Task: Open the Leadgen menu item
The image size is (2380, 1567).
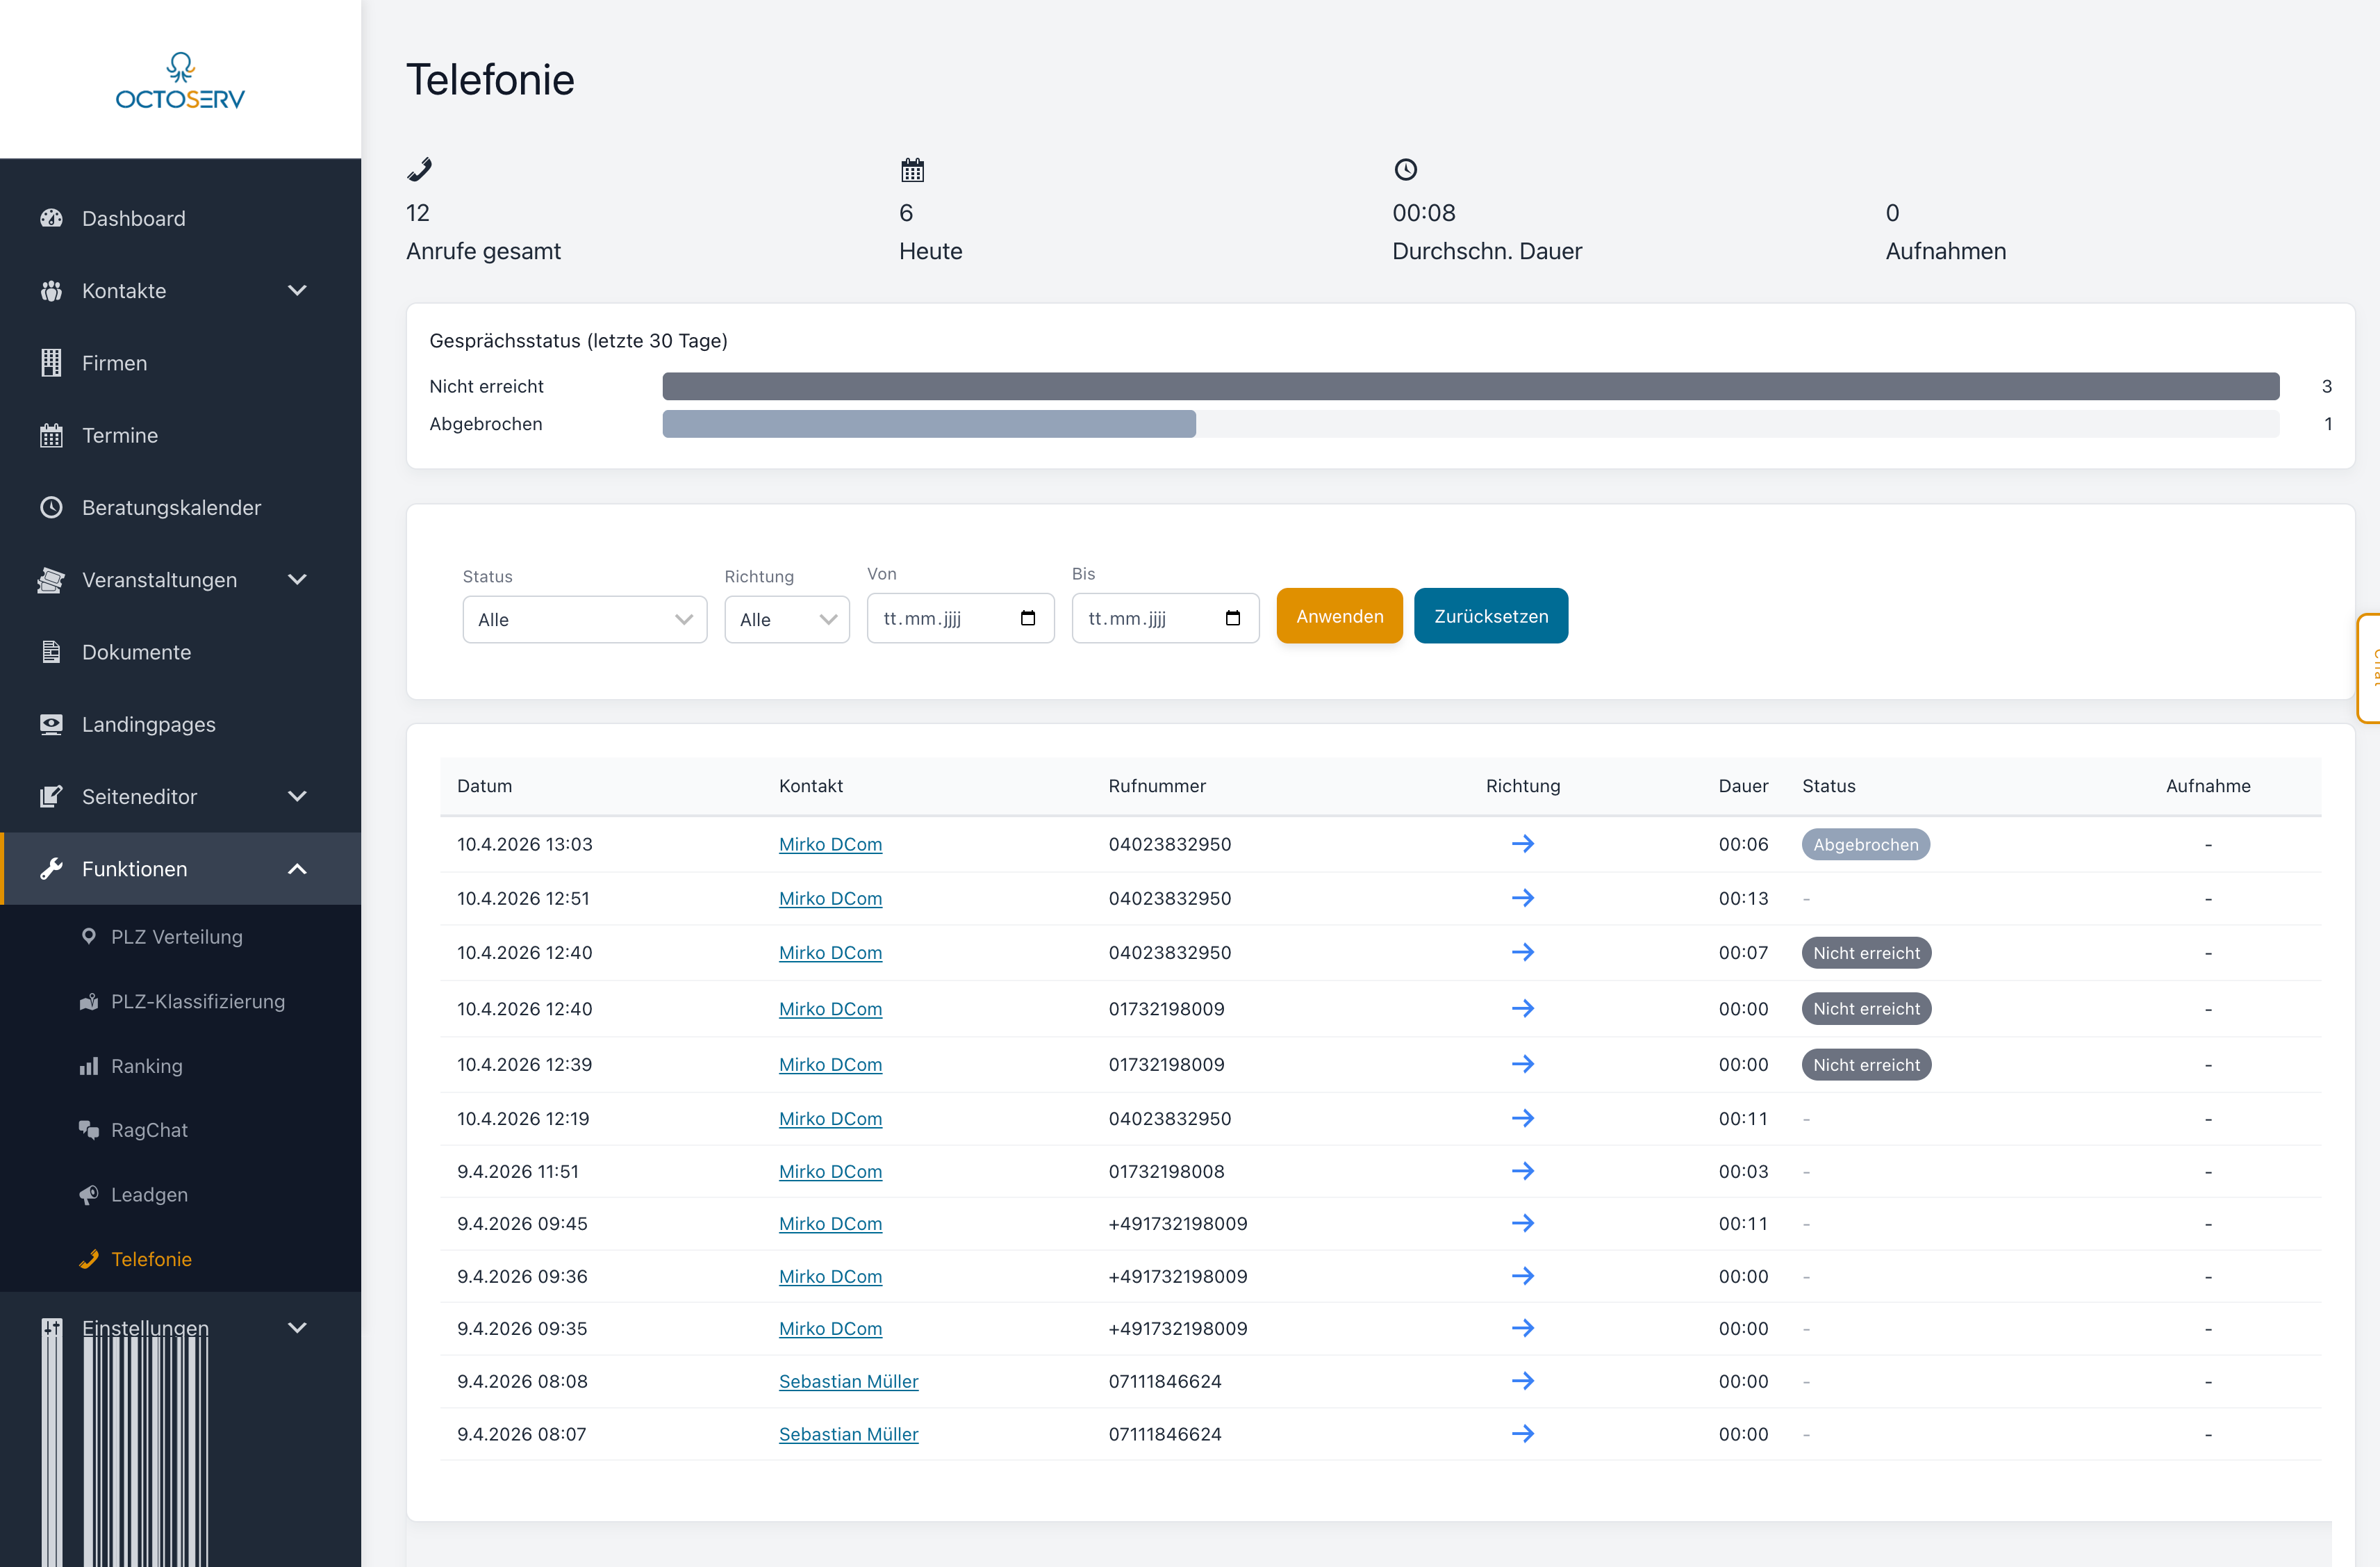Action: [149, 1194]
